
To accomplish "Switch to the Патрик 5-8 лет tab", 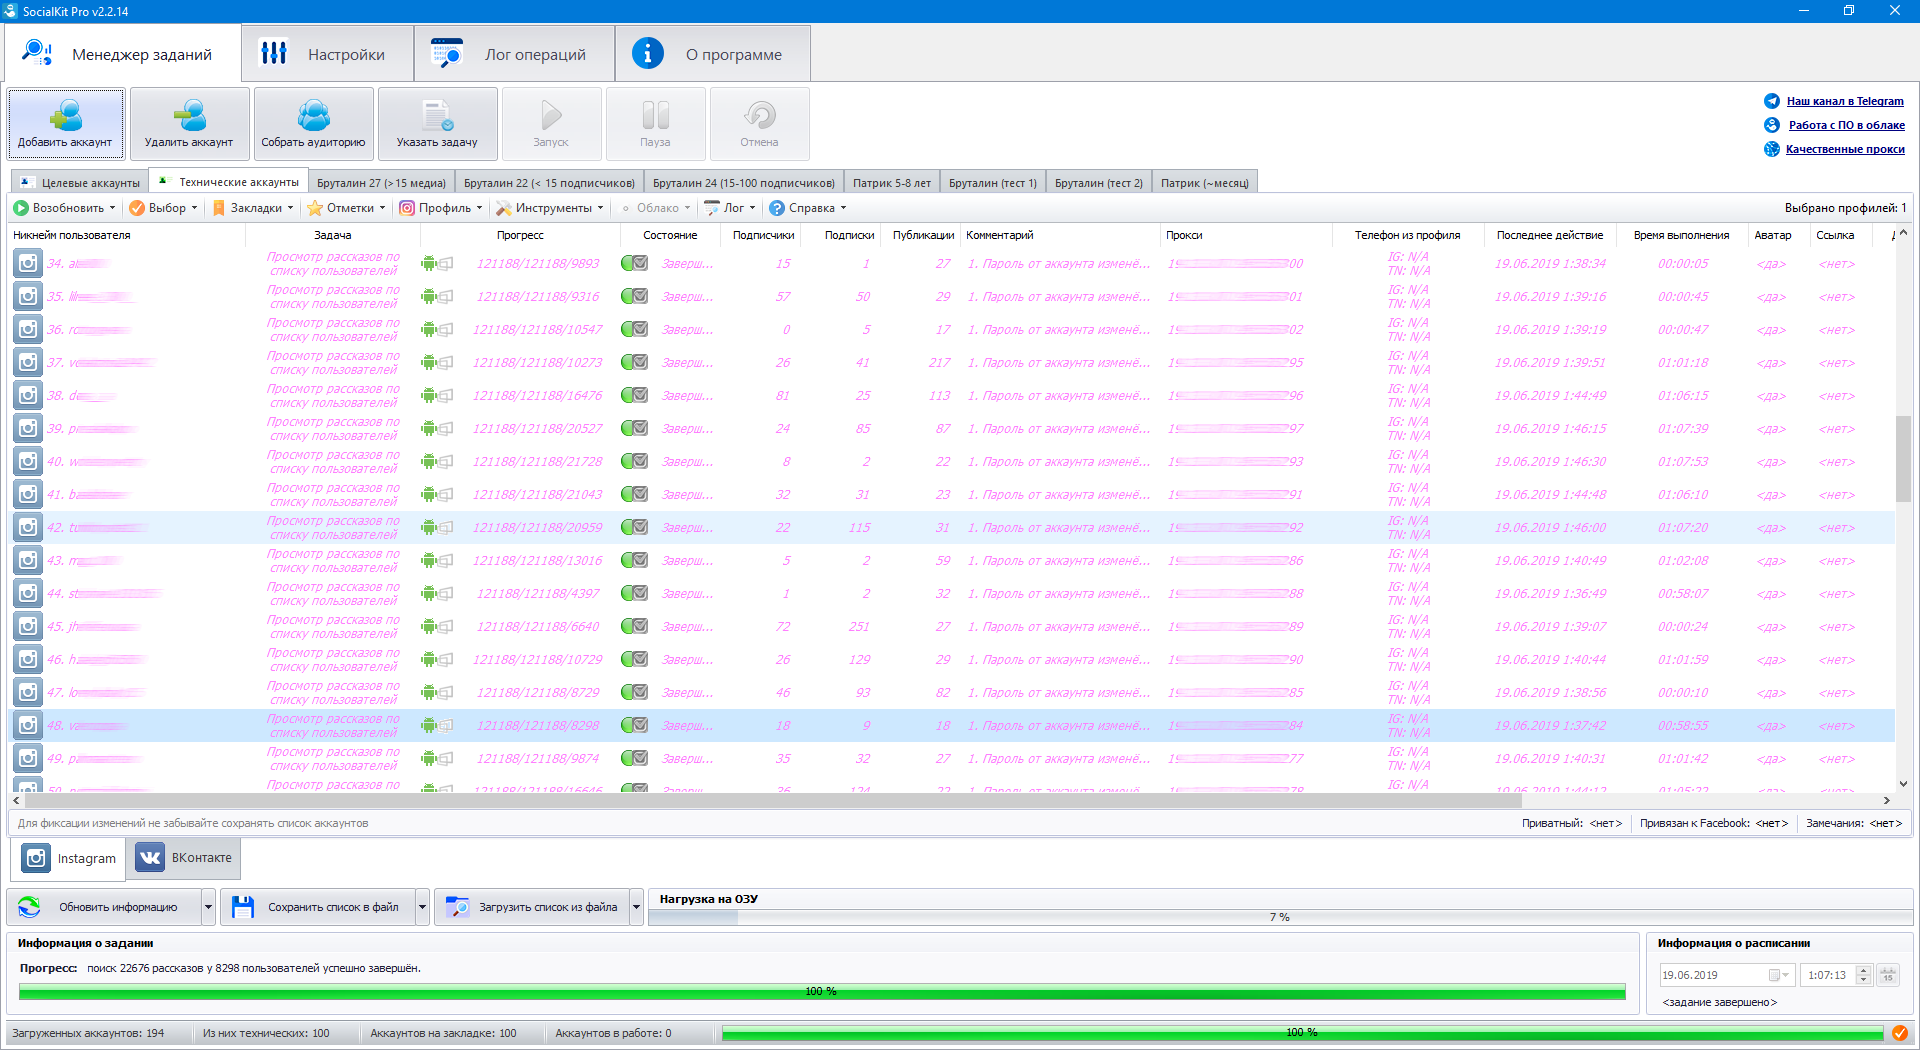I will pyautogui.click(x=891, y=183).
